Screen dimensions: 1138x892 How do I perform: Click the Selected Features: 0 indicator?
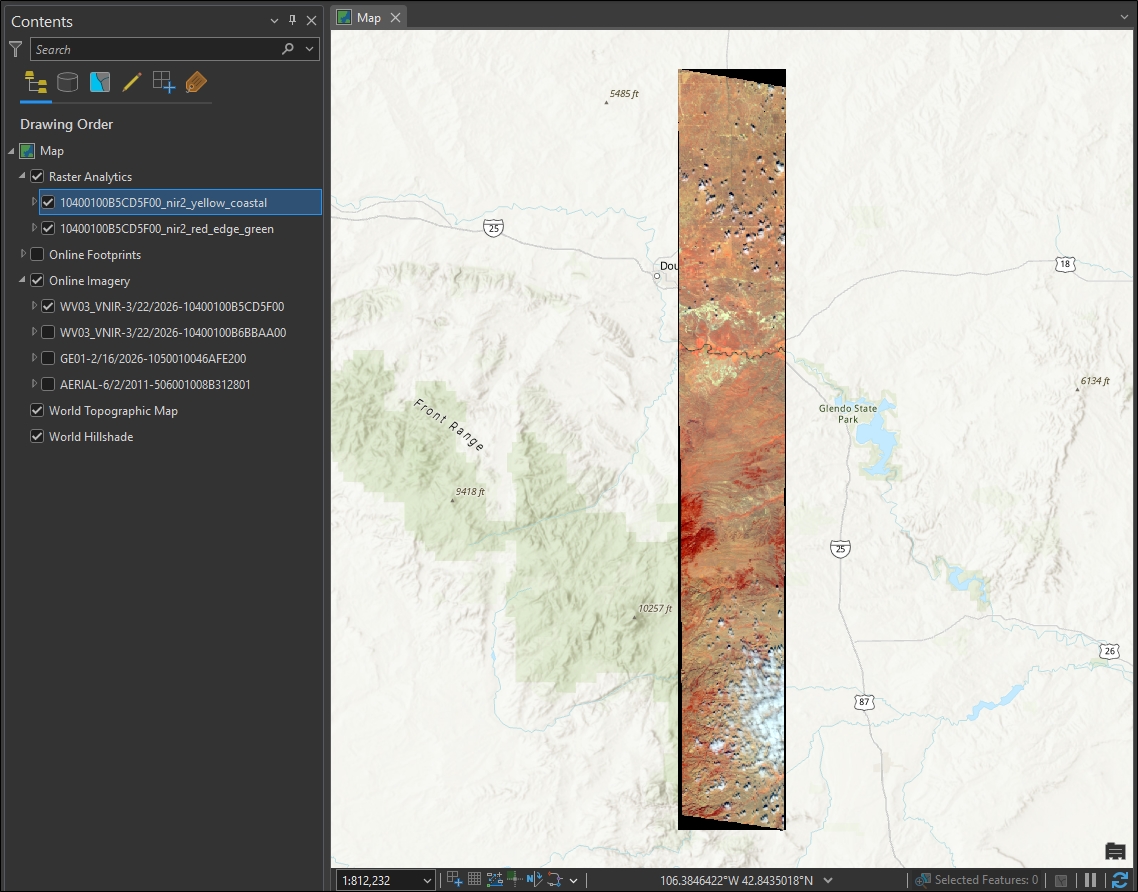[977, 880]
